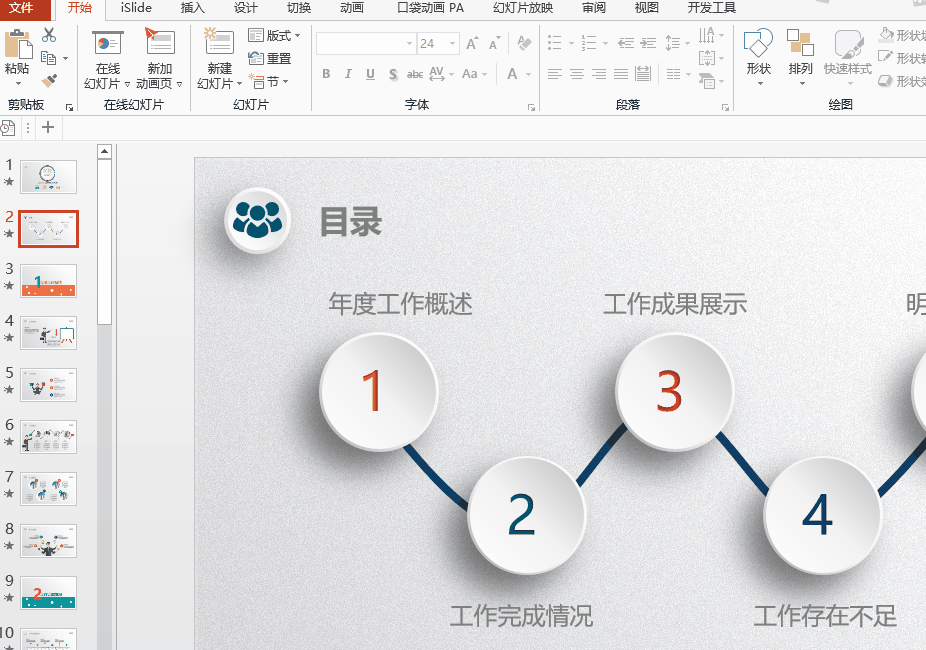The height and width of the screenshot is (650, 926).
Task: Toggle italic formatting
Action: tap(348, 75)
